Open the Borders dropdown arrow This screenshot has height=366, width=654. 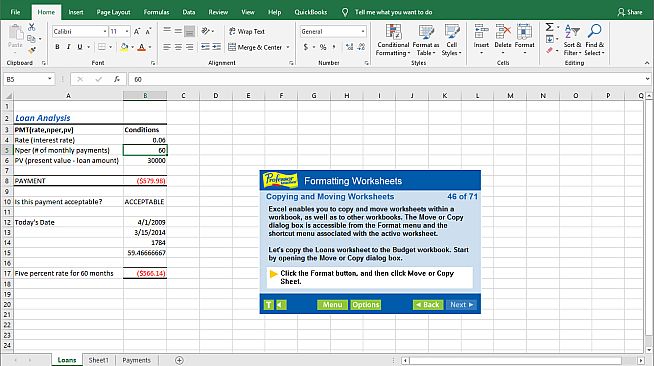(111, 47)
